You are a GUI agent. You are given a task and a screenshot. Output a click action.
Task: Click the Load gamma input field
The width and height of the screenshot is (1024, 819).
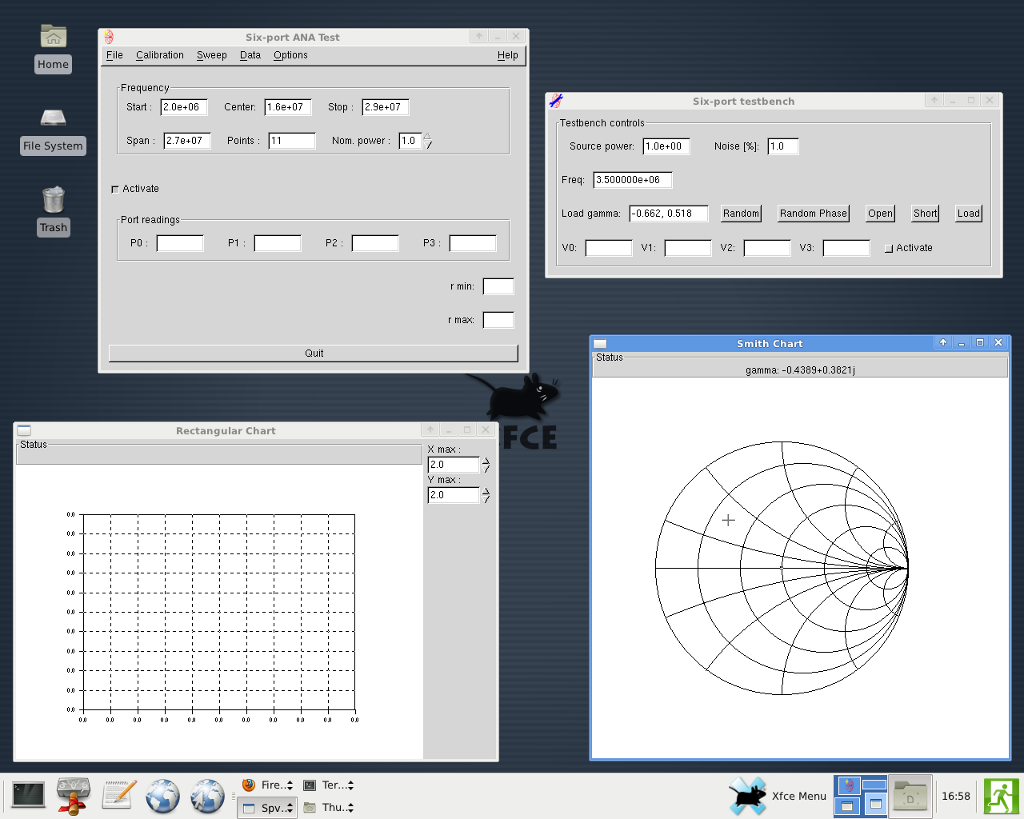668,213
